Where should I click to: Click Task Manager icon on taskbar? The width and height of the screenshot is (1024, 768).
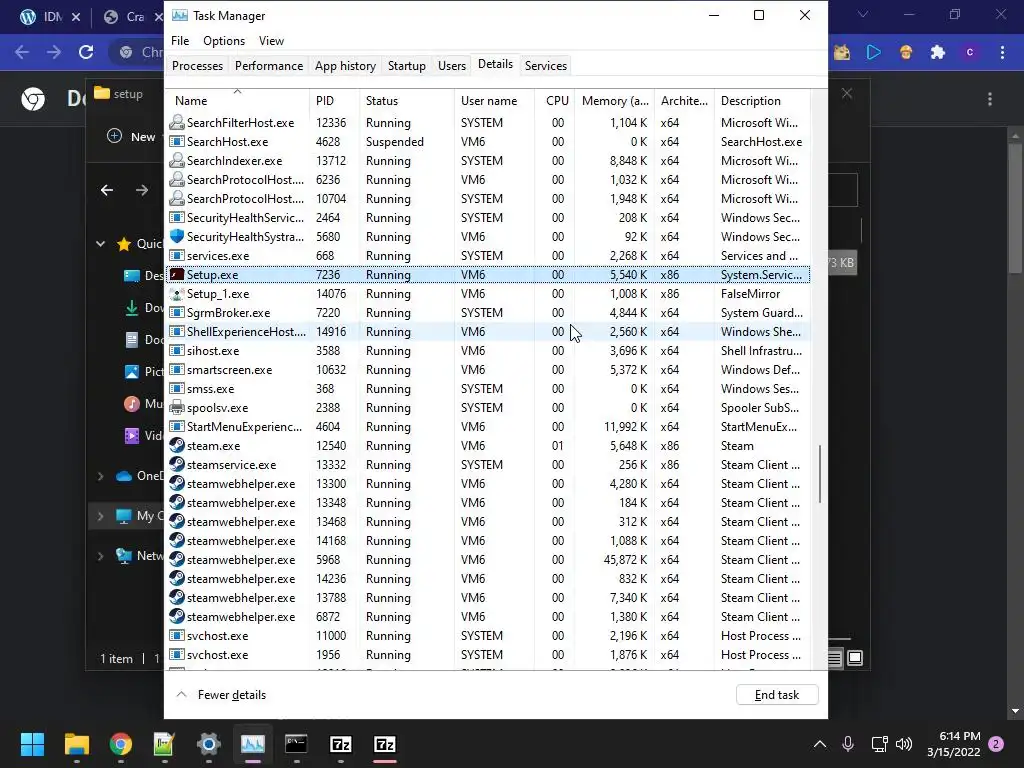point(253,744)
